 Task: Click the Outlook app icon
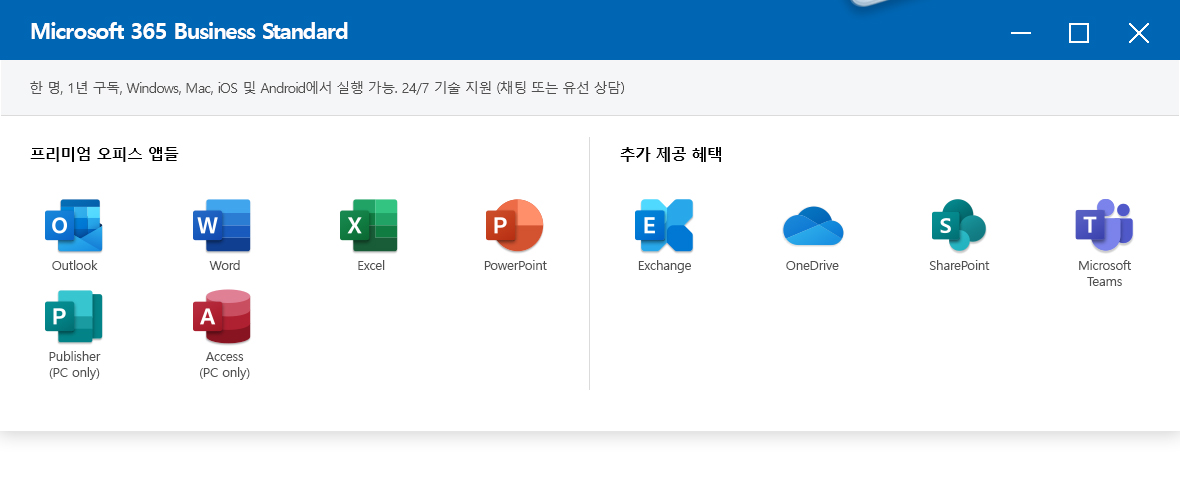click(74, 226)
